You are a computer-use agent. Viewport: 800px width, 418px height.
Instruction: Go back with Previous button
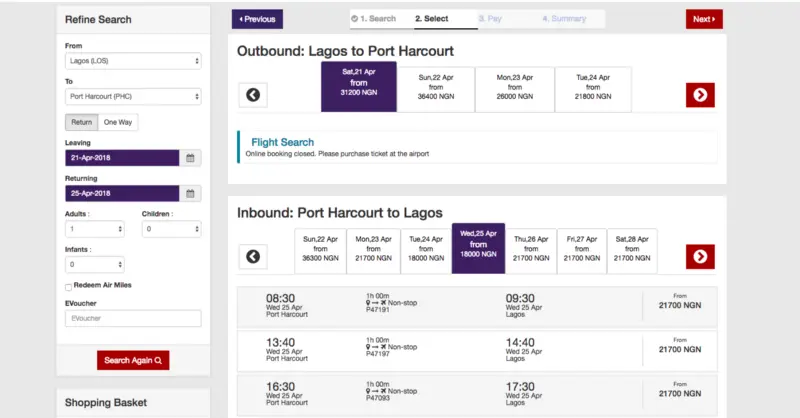pos(257,19)
